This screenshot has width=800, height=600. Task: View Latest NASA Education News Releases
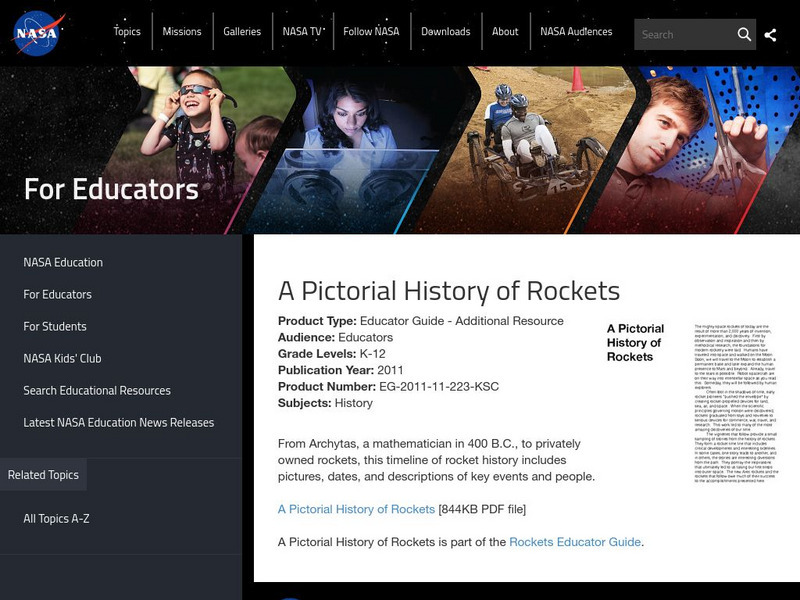click(x=119, y=422)
